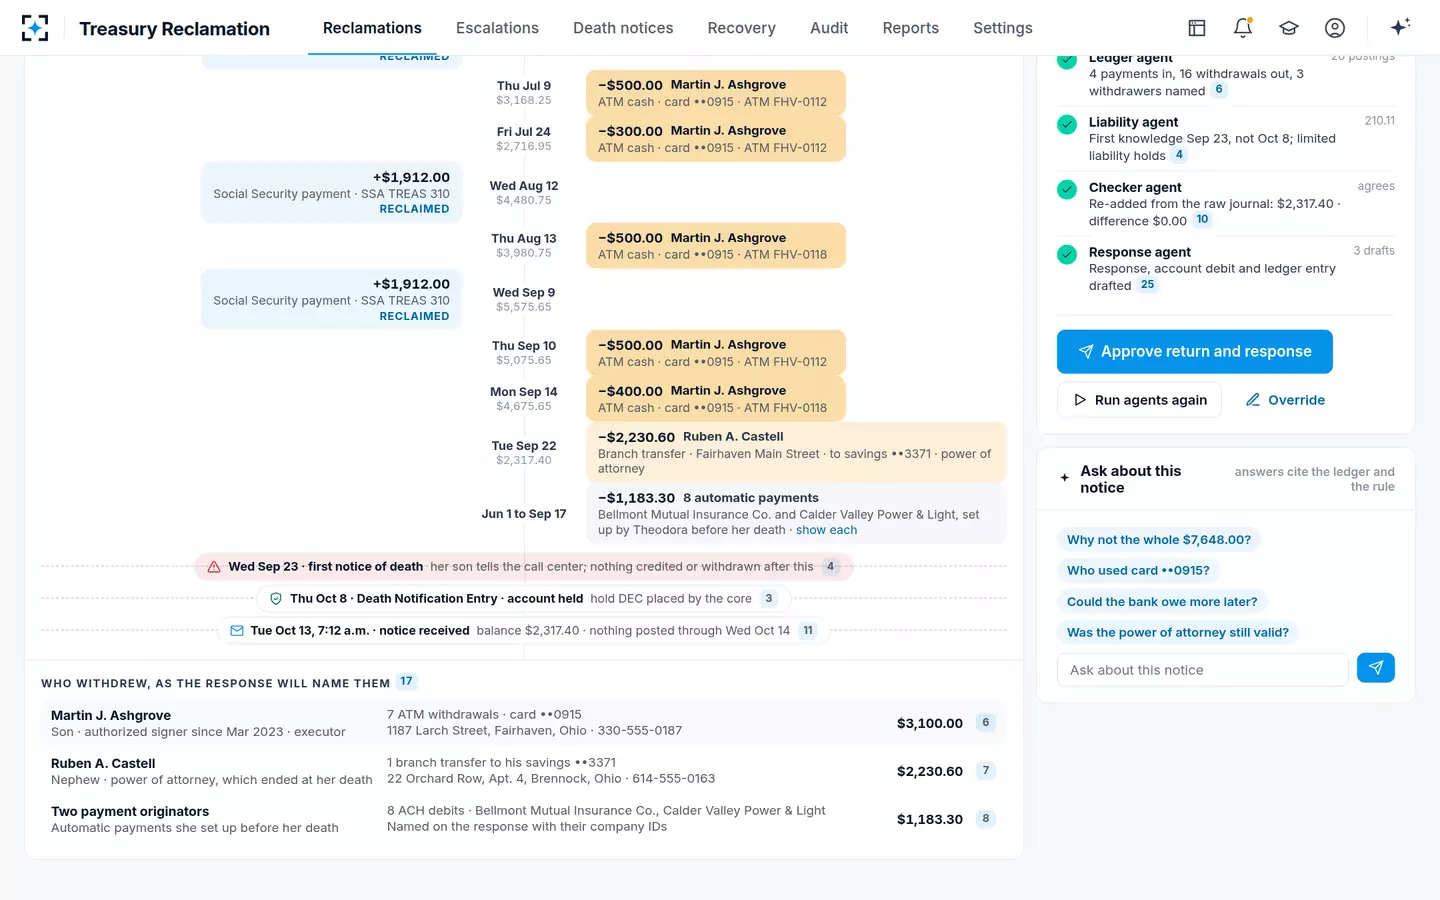Open the sparkle assistant icon

pyautogui.click(x=1400, y=27)
